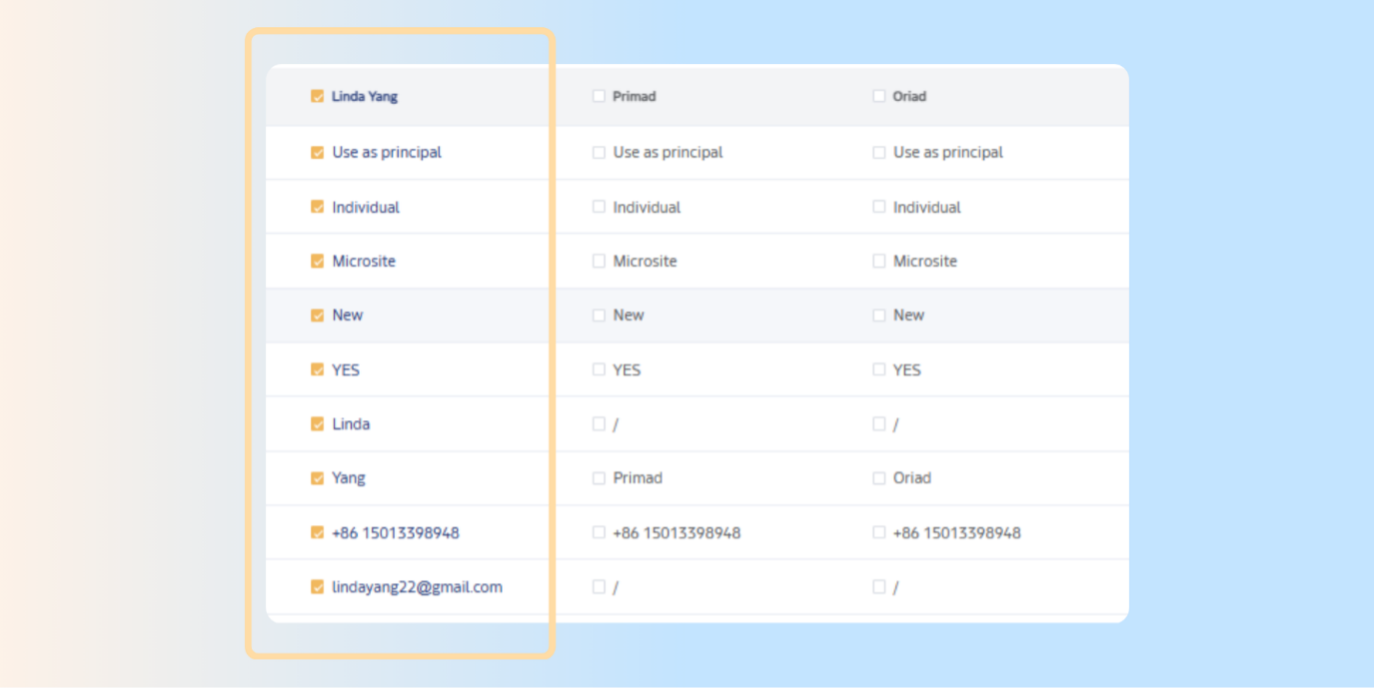The image size is (1375, 690).
Task: Check the Oriad column header checkbox
Action: (x=878, y=97)
